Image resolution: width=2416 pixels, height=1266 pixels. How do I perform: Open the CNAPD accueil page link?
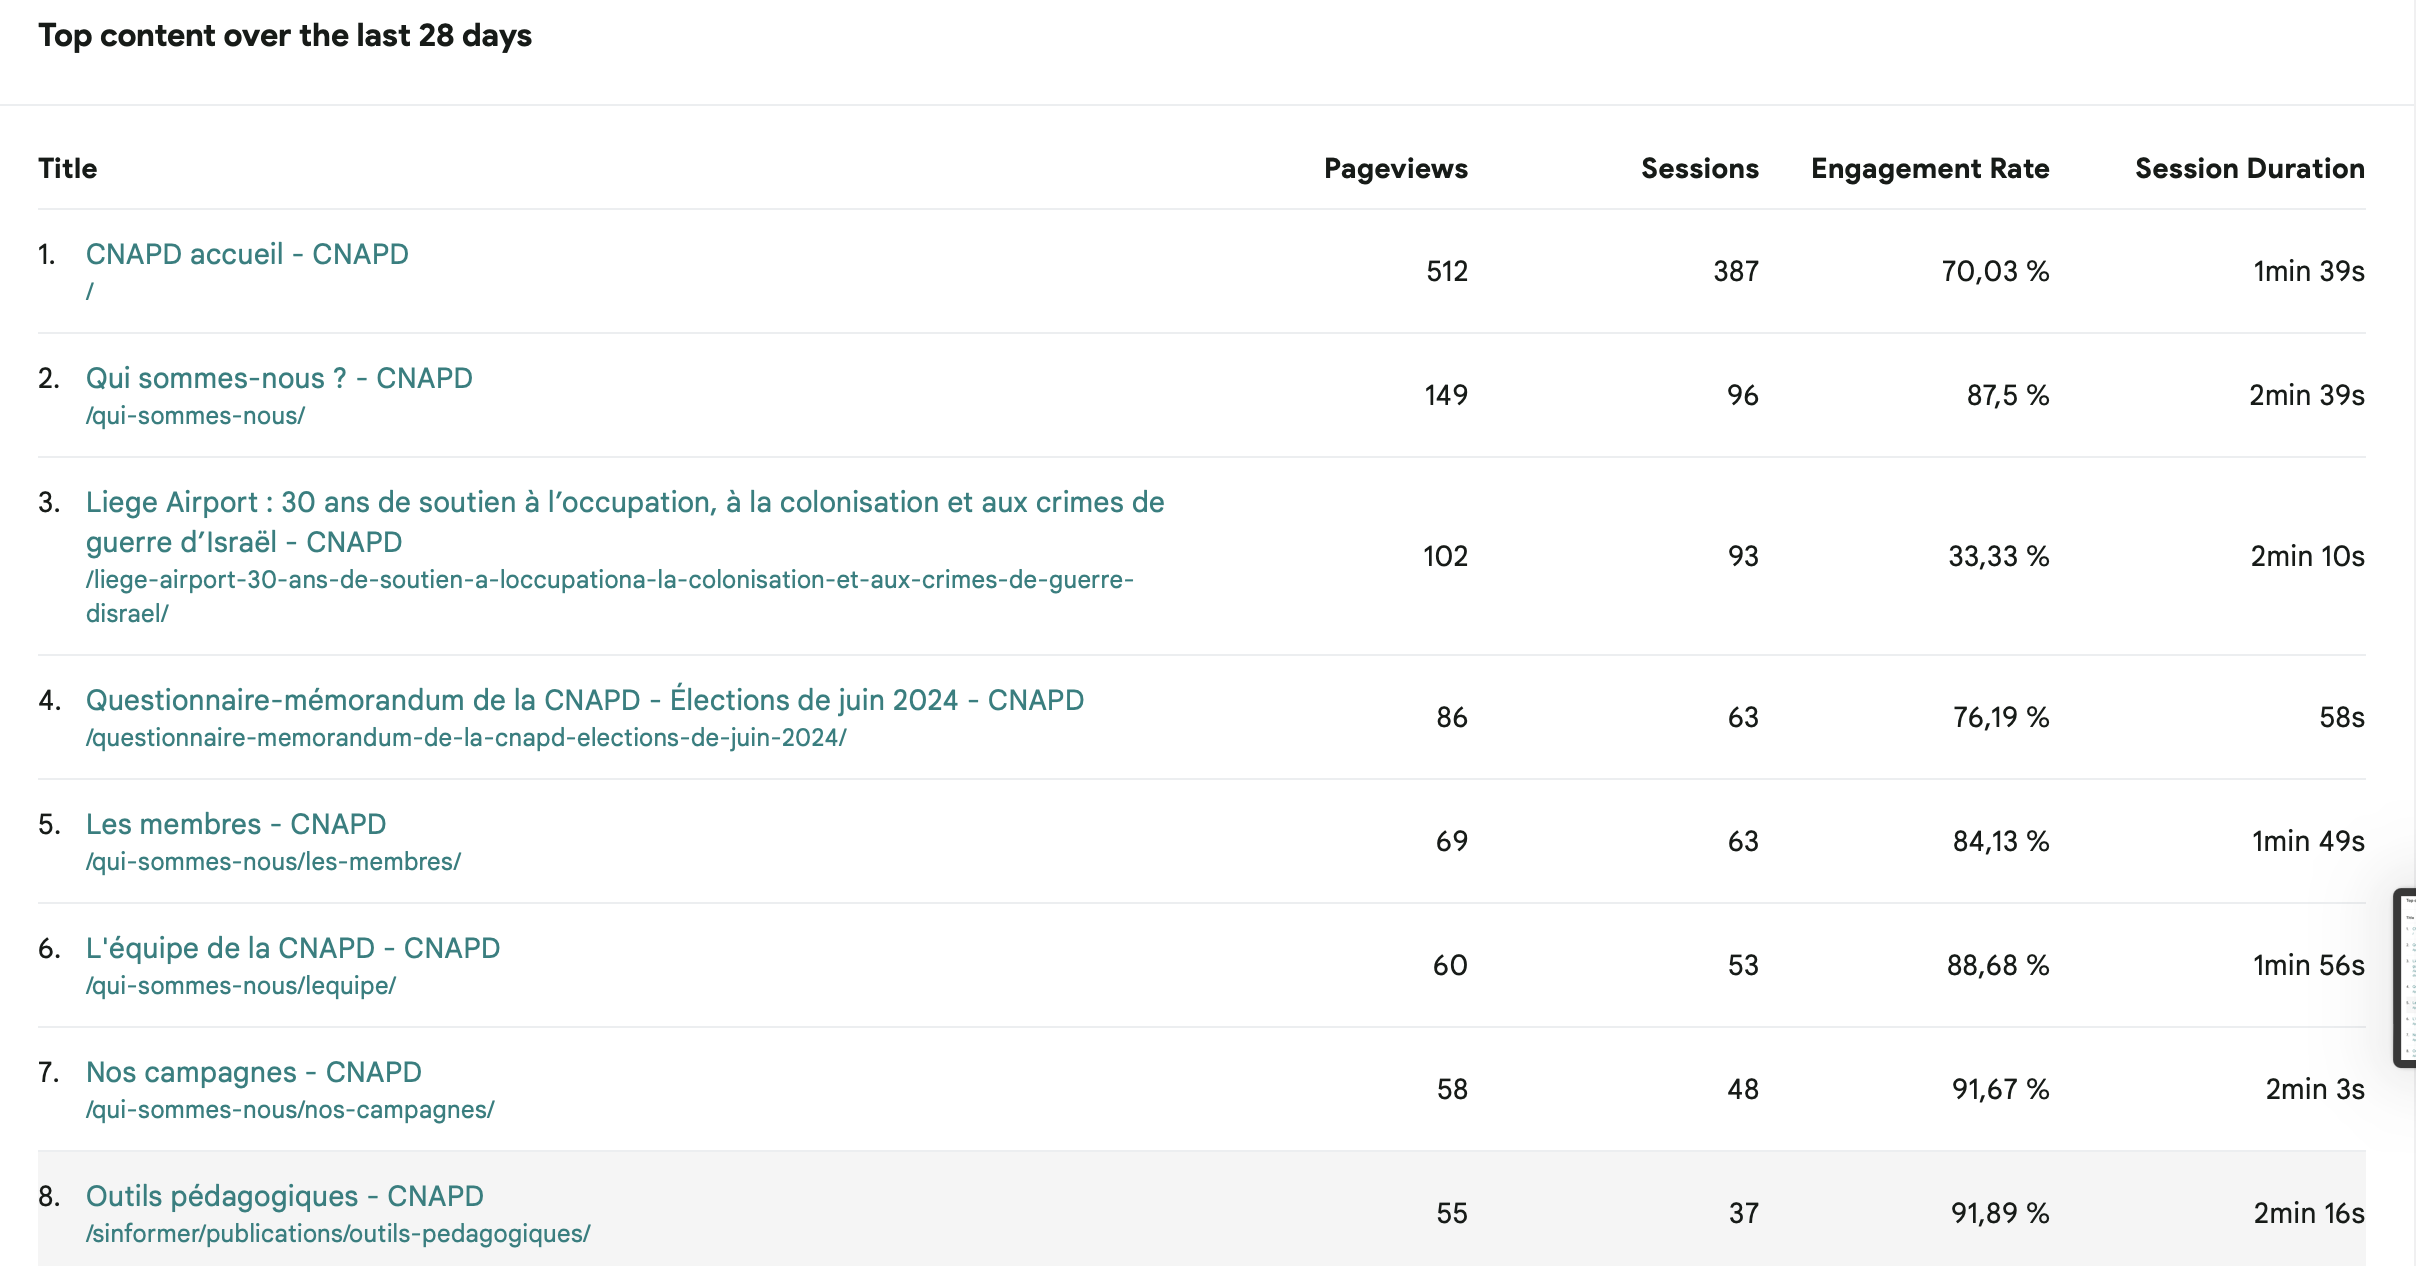(x=247, y=254)
